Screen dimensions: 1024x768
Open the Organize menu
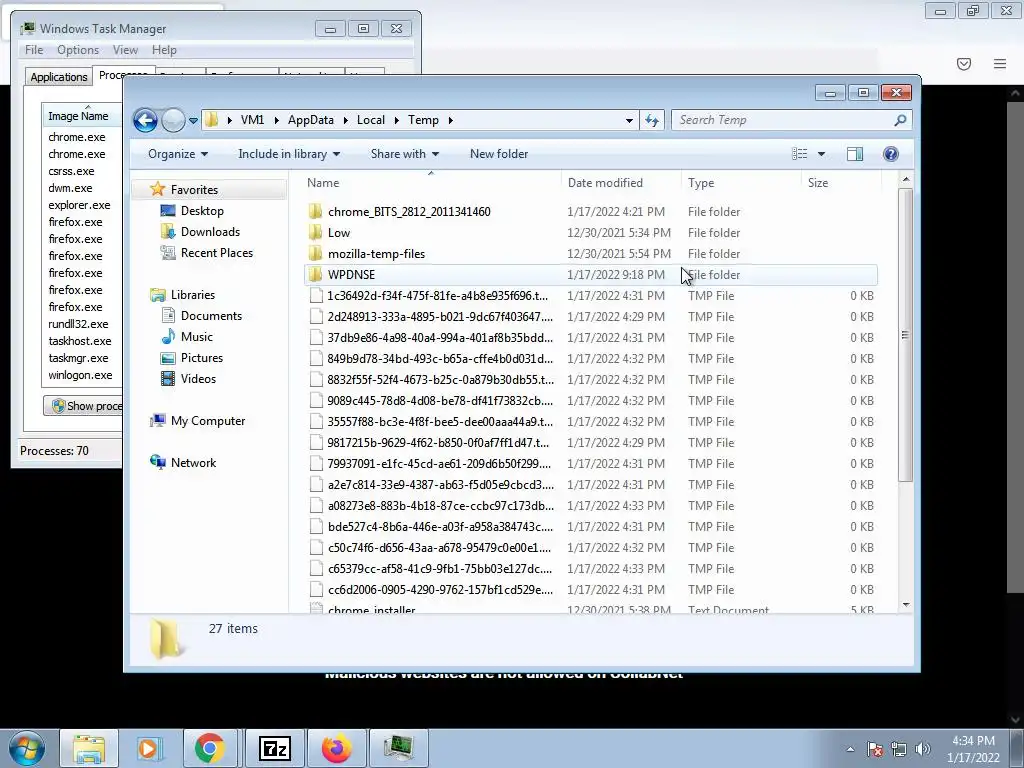178,154
